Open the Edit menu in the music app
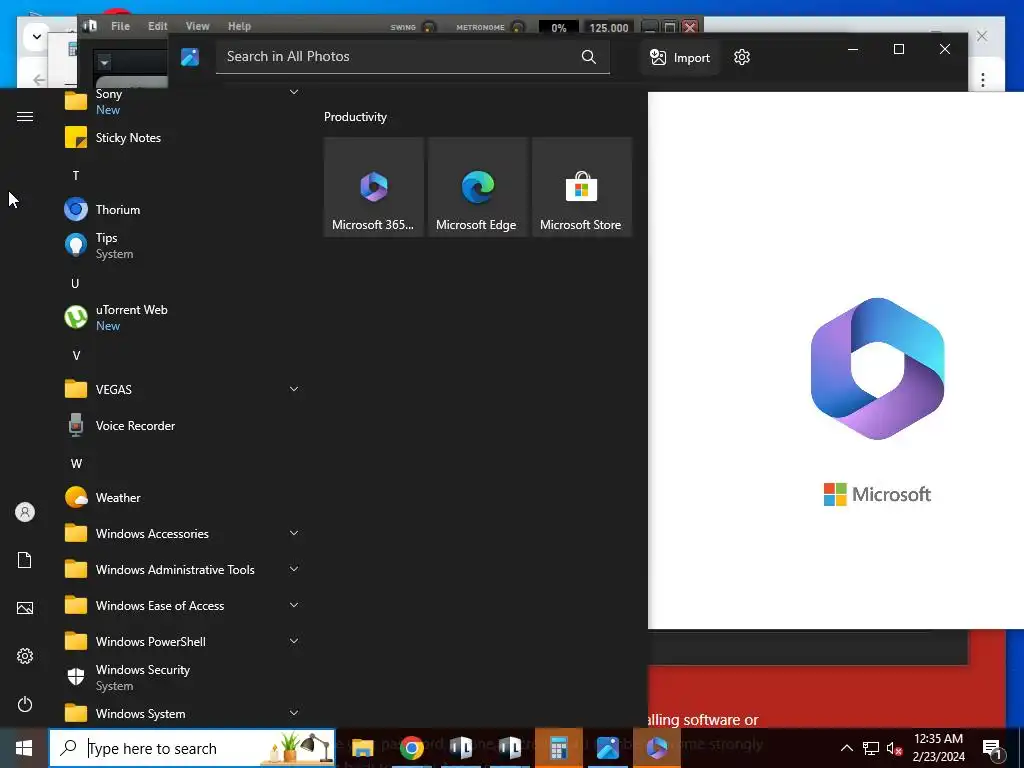The width and height of the screenshot is (1024, 768). (157, 26)
